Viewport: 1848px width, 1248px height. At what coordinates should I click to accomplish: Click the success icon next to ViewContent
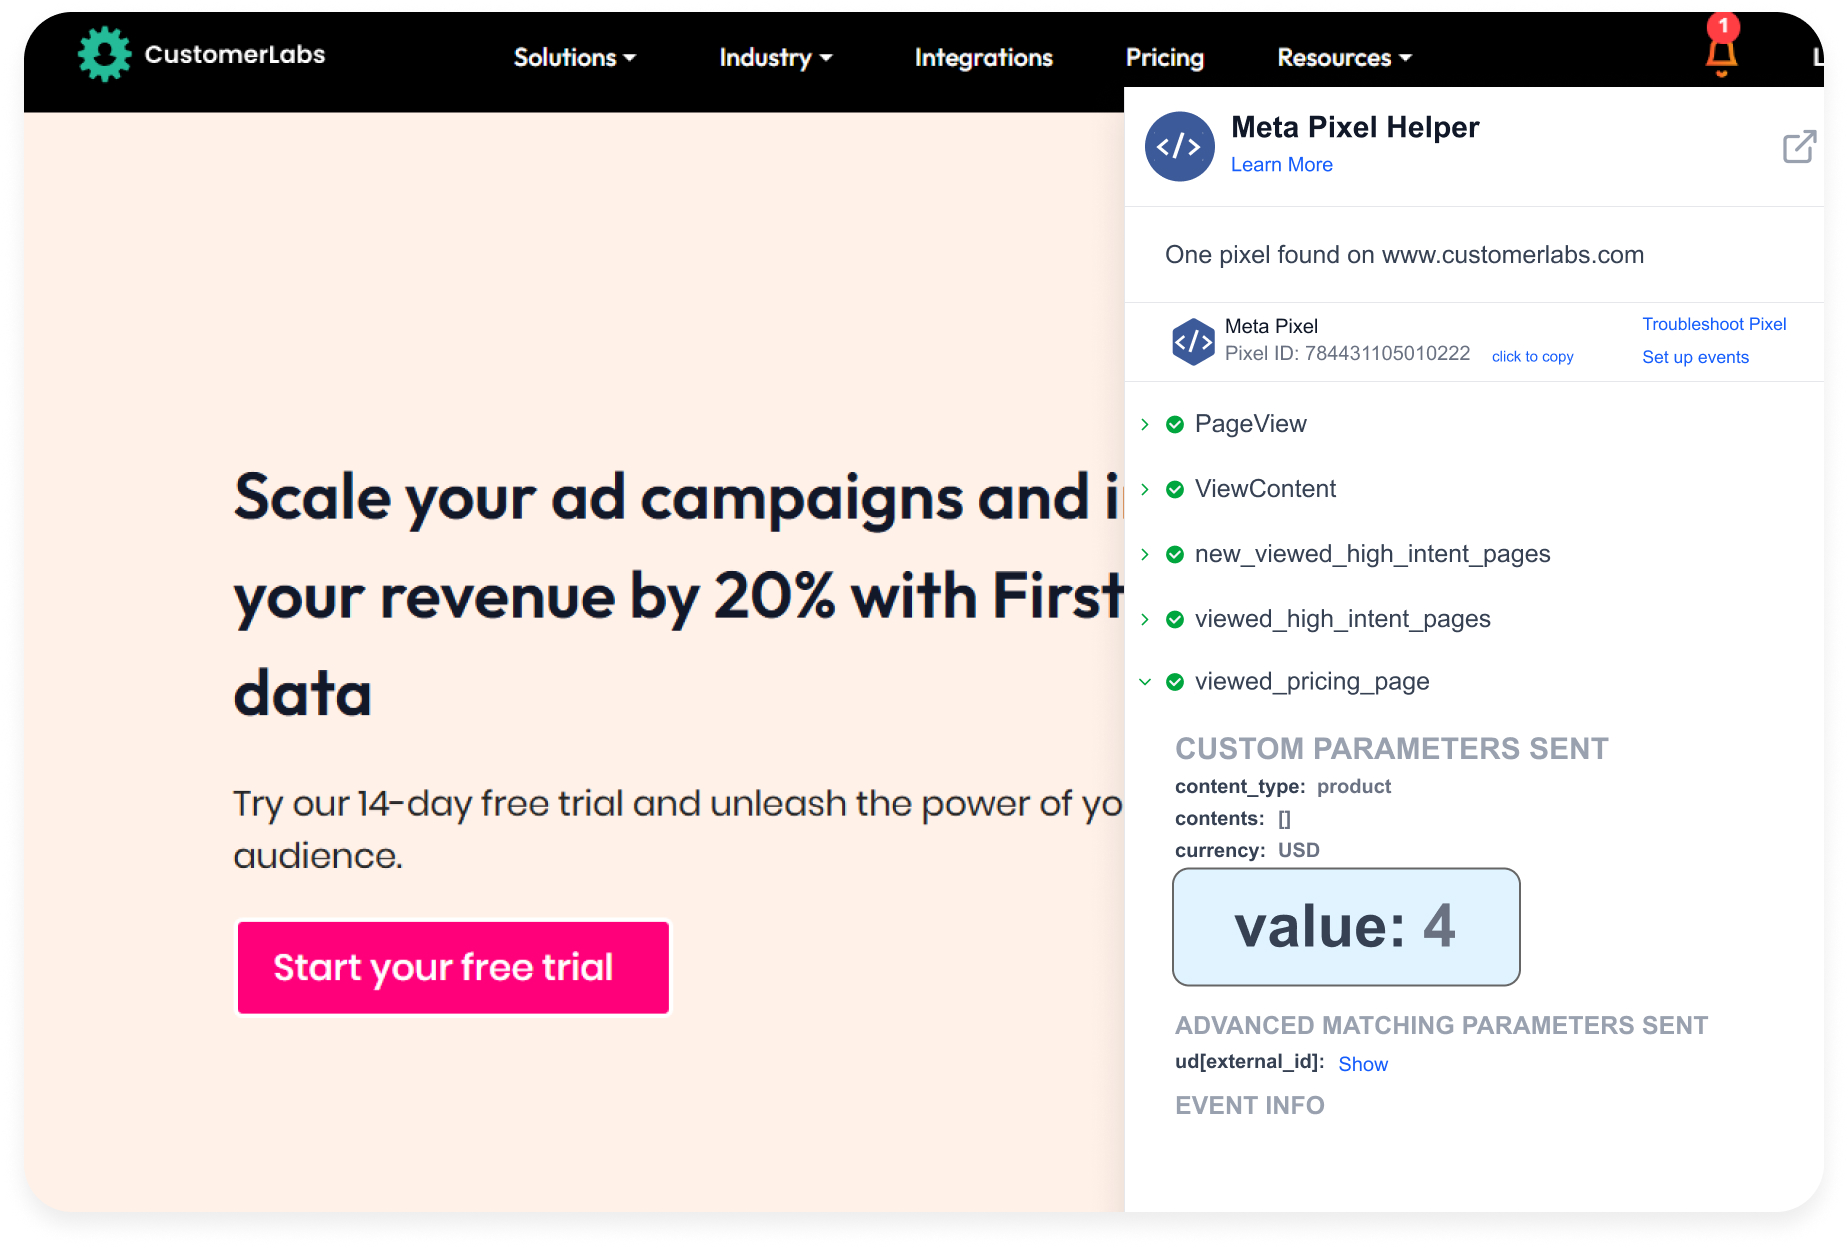coord(1173,489)
